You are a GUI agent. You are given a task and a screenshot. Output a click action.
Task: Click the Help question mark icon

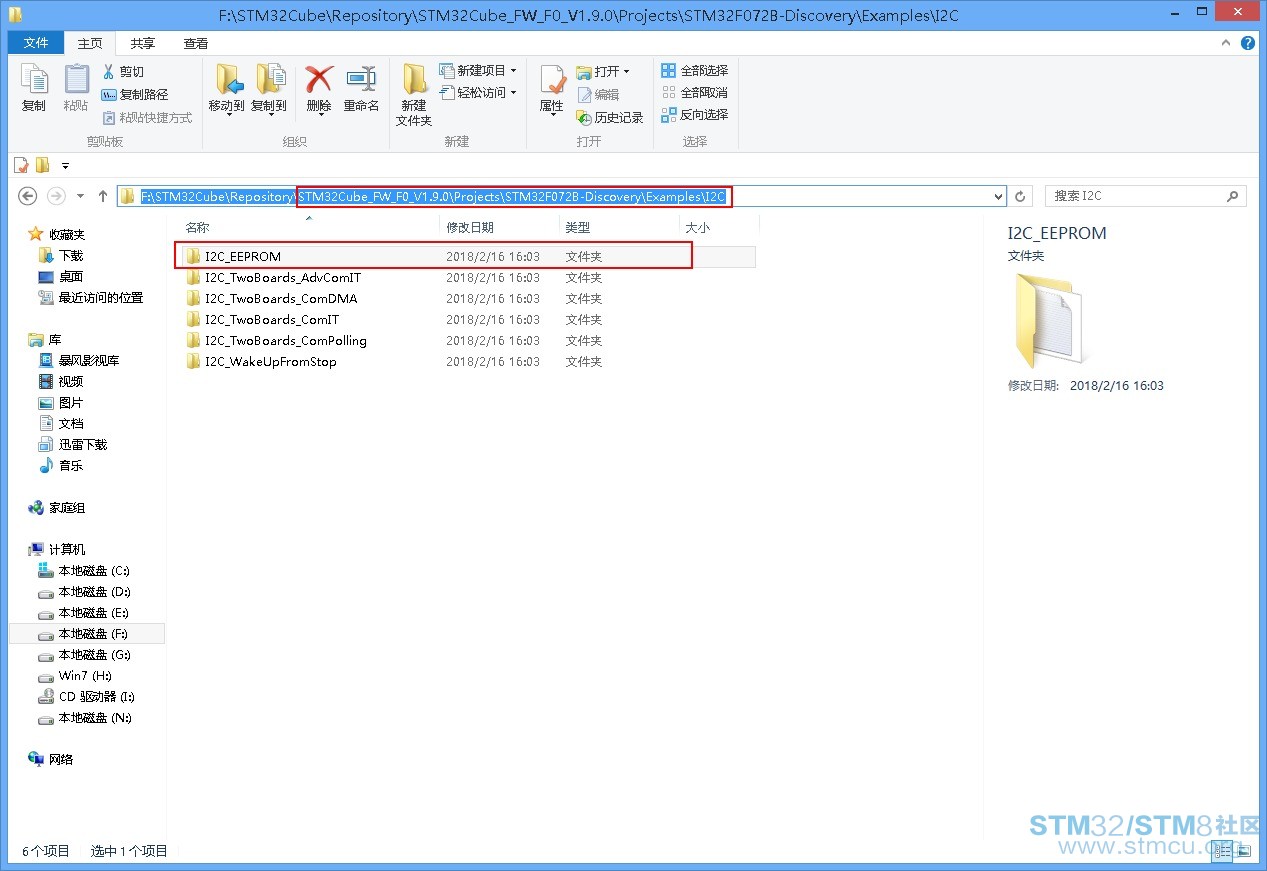[1248, 43]
